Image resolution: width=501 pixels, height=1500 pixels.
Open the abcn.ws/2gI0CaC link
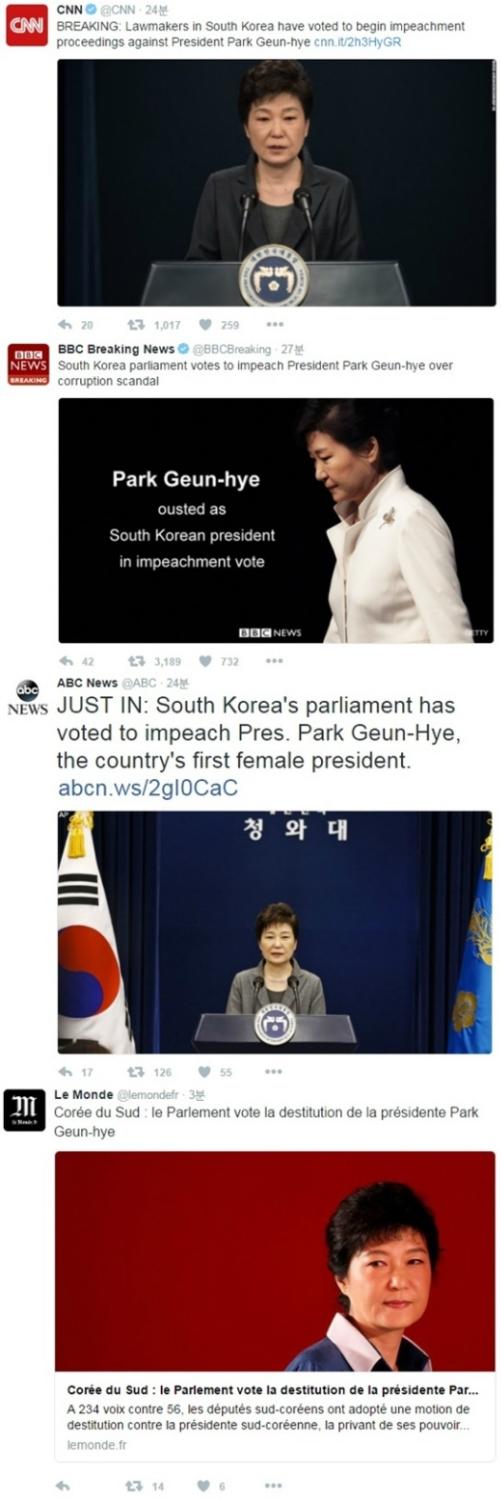pos(148,788)
